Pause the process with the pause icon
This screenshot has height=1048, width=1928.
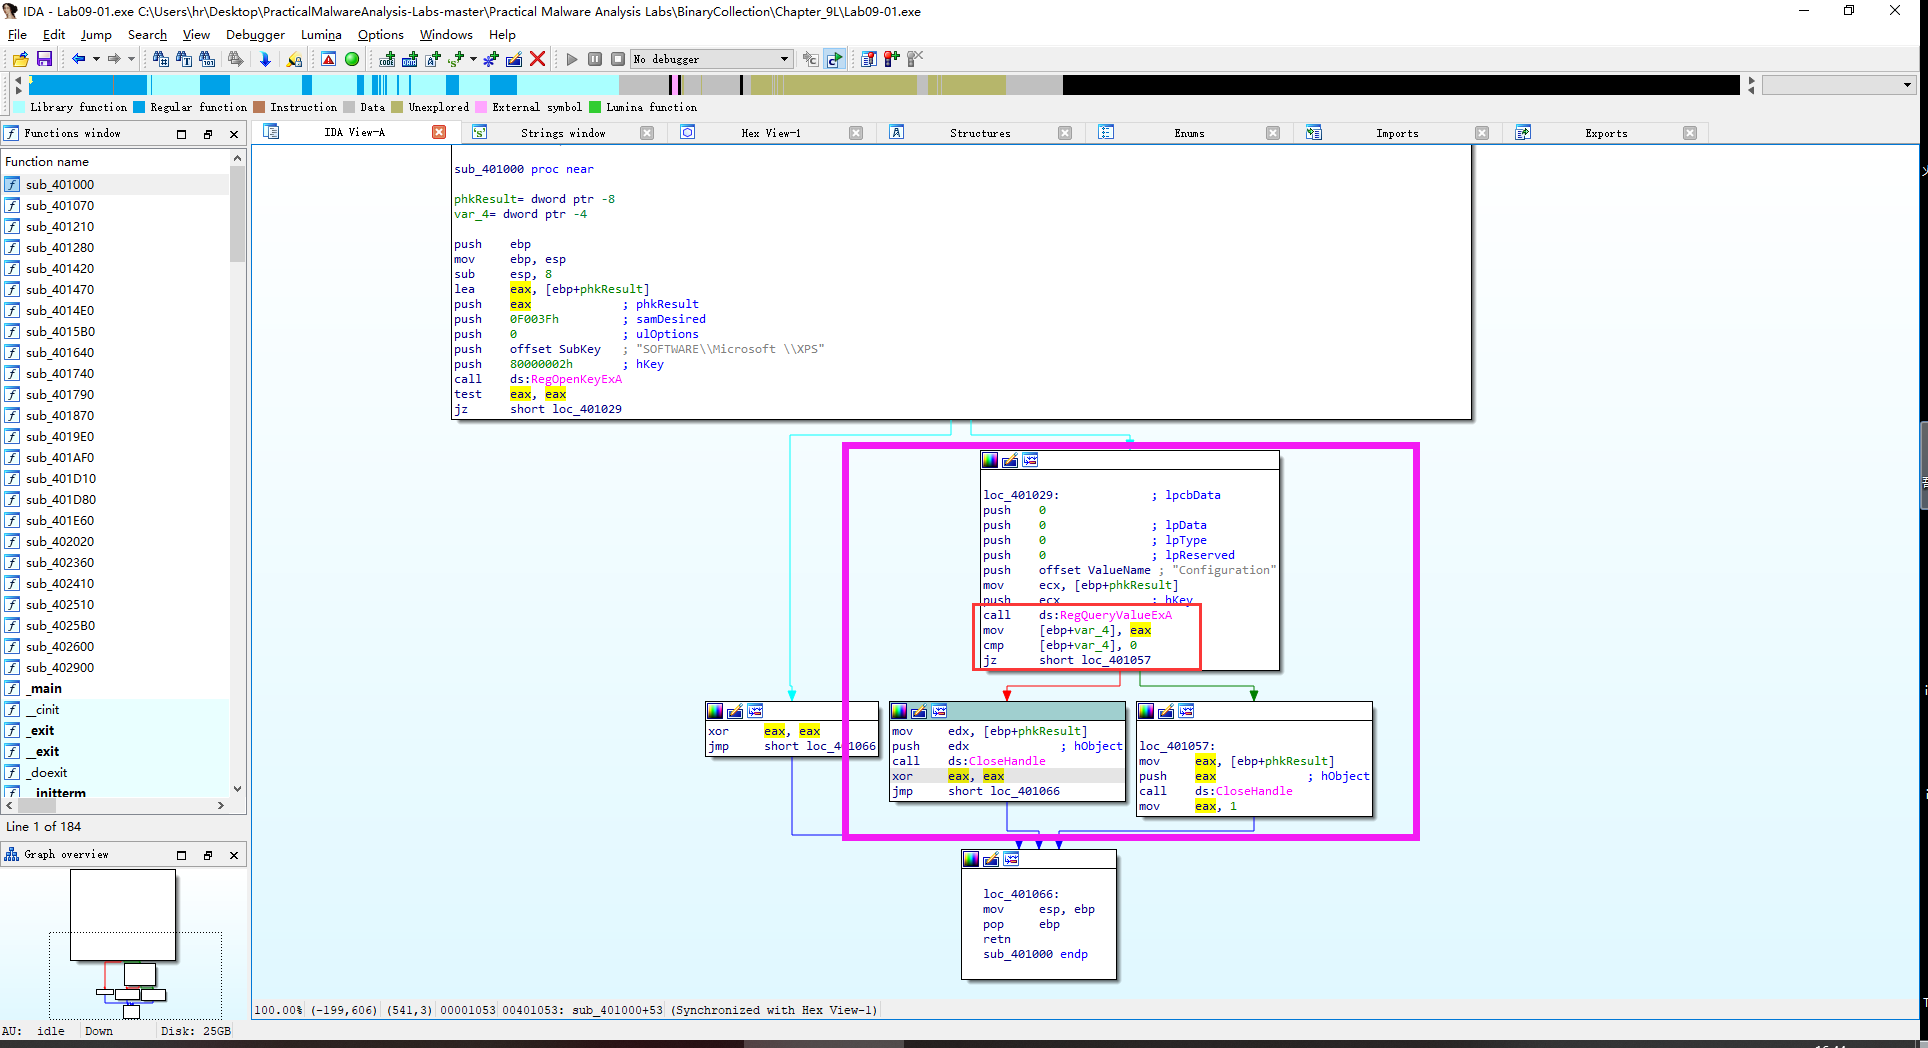tap(595, 59)
